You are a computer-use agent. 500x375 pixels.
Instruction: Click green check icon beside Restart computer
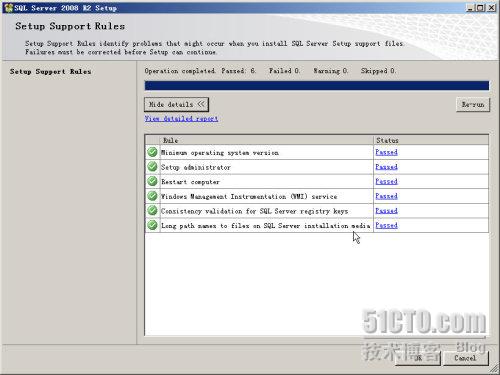tap(152, 181)
